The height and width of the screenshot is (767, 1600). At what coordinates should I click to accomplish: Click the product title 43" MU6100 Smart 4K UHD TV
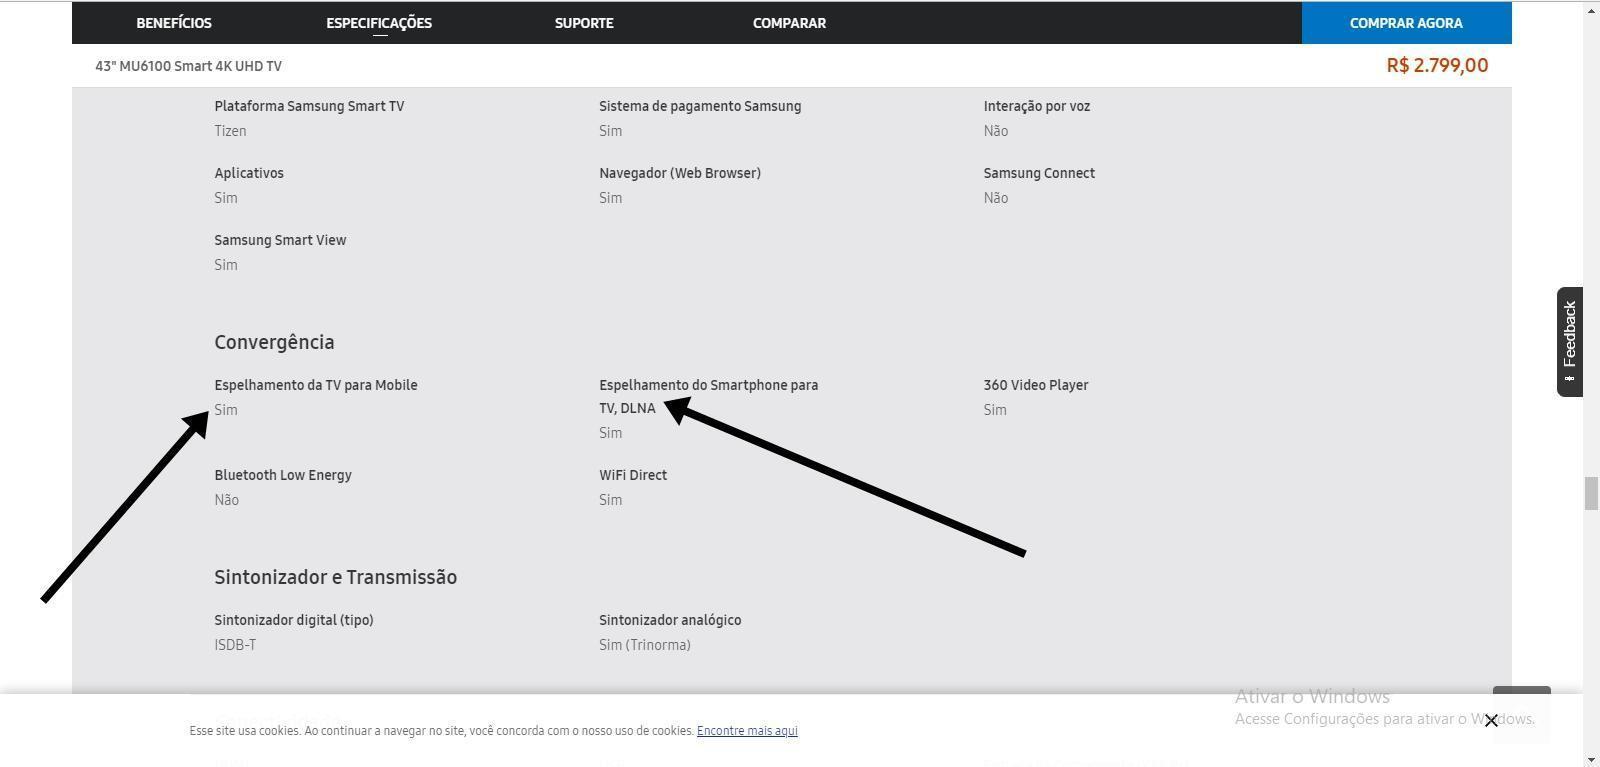pos(189,66)
